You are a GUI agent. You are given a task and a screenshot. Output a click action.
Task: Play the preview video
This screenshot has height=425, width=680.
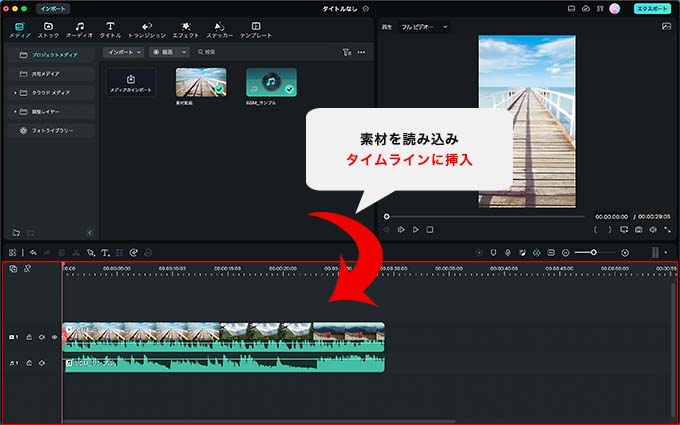pyautogui.click(x=415, y=230)
